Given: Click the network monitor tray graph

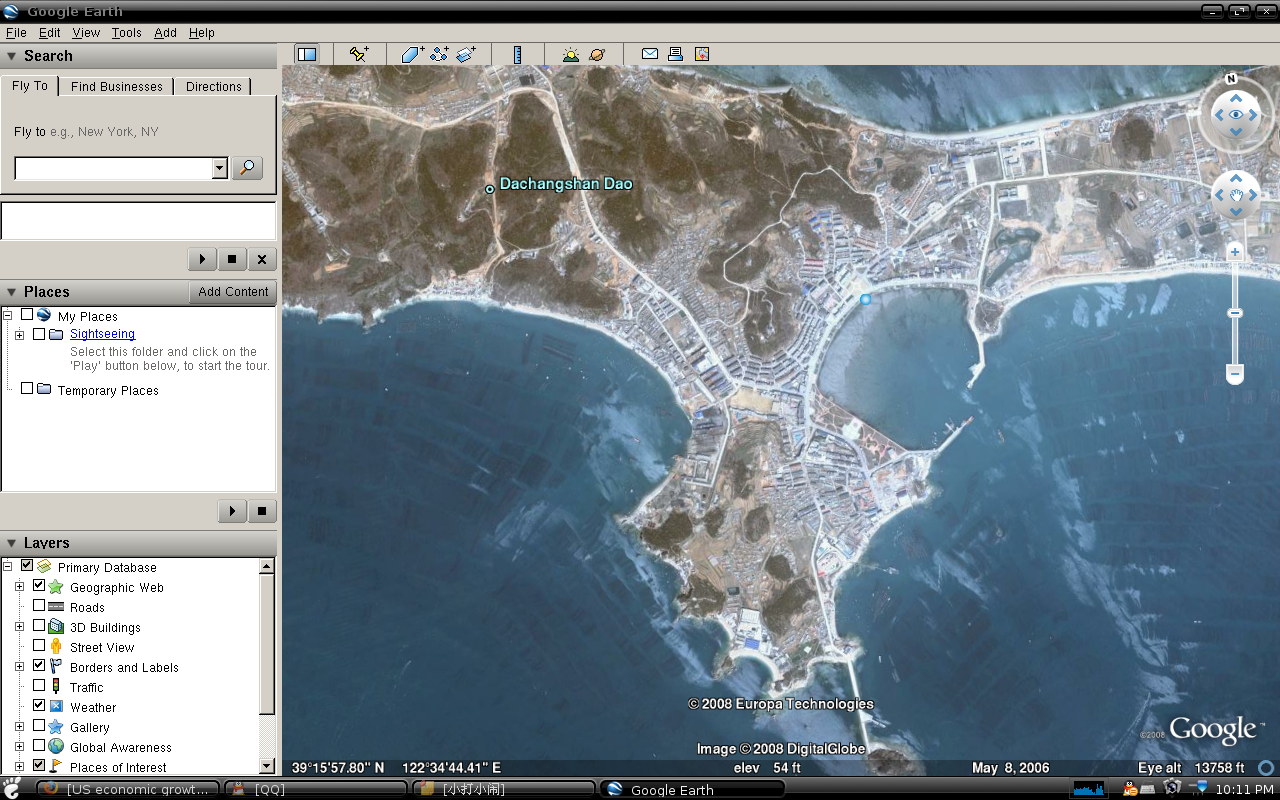Looking at the screenshot, I should click(x=1088, y=789).
